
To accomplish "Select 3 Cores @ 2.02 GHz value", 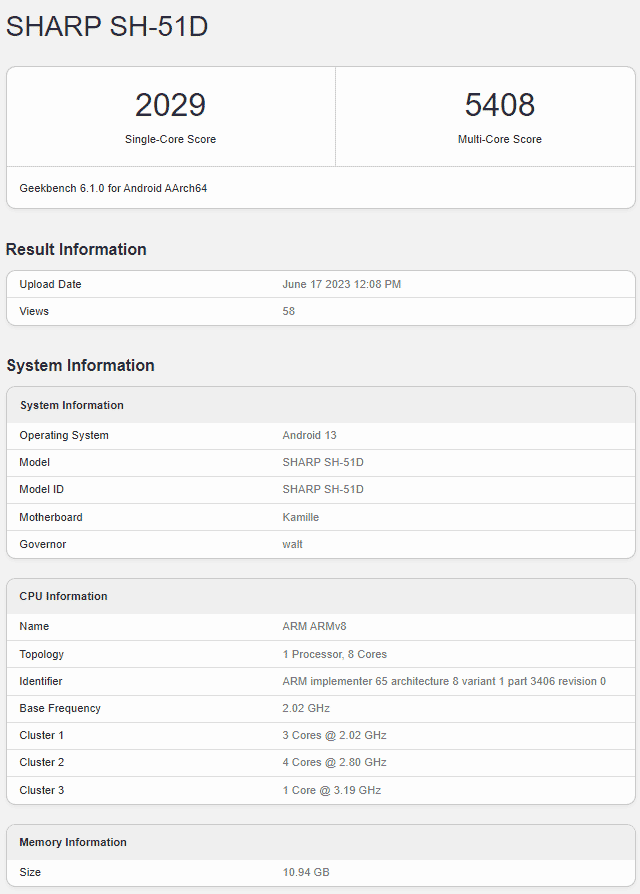I will [x=335, y=735].
